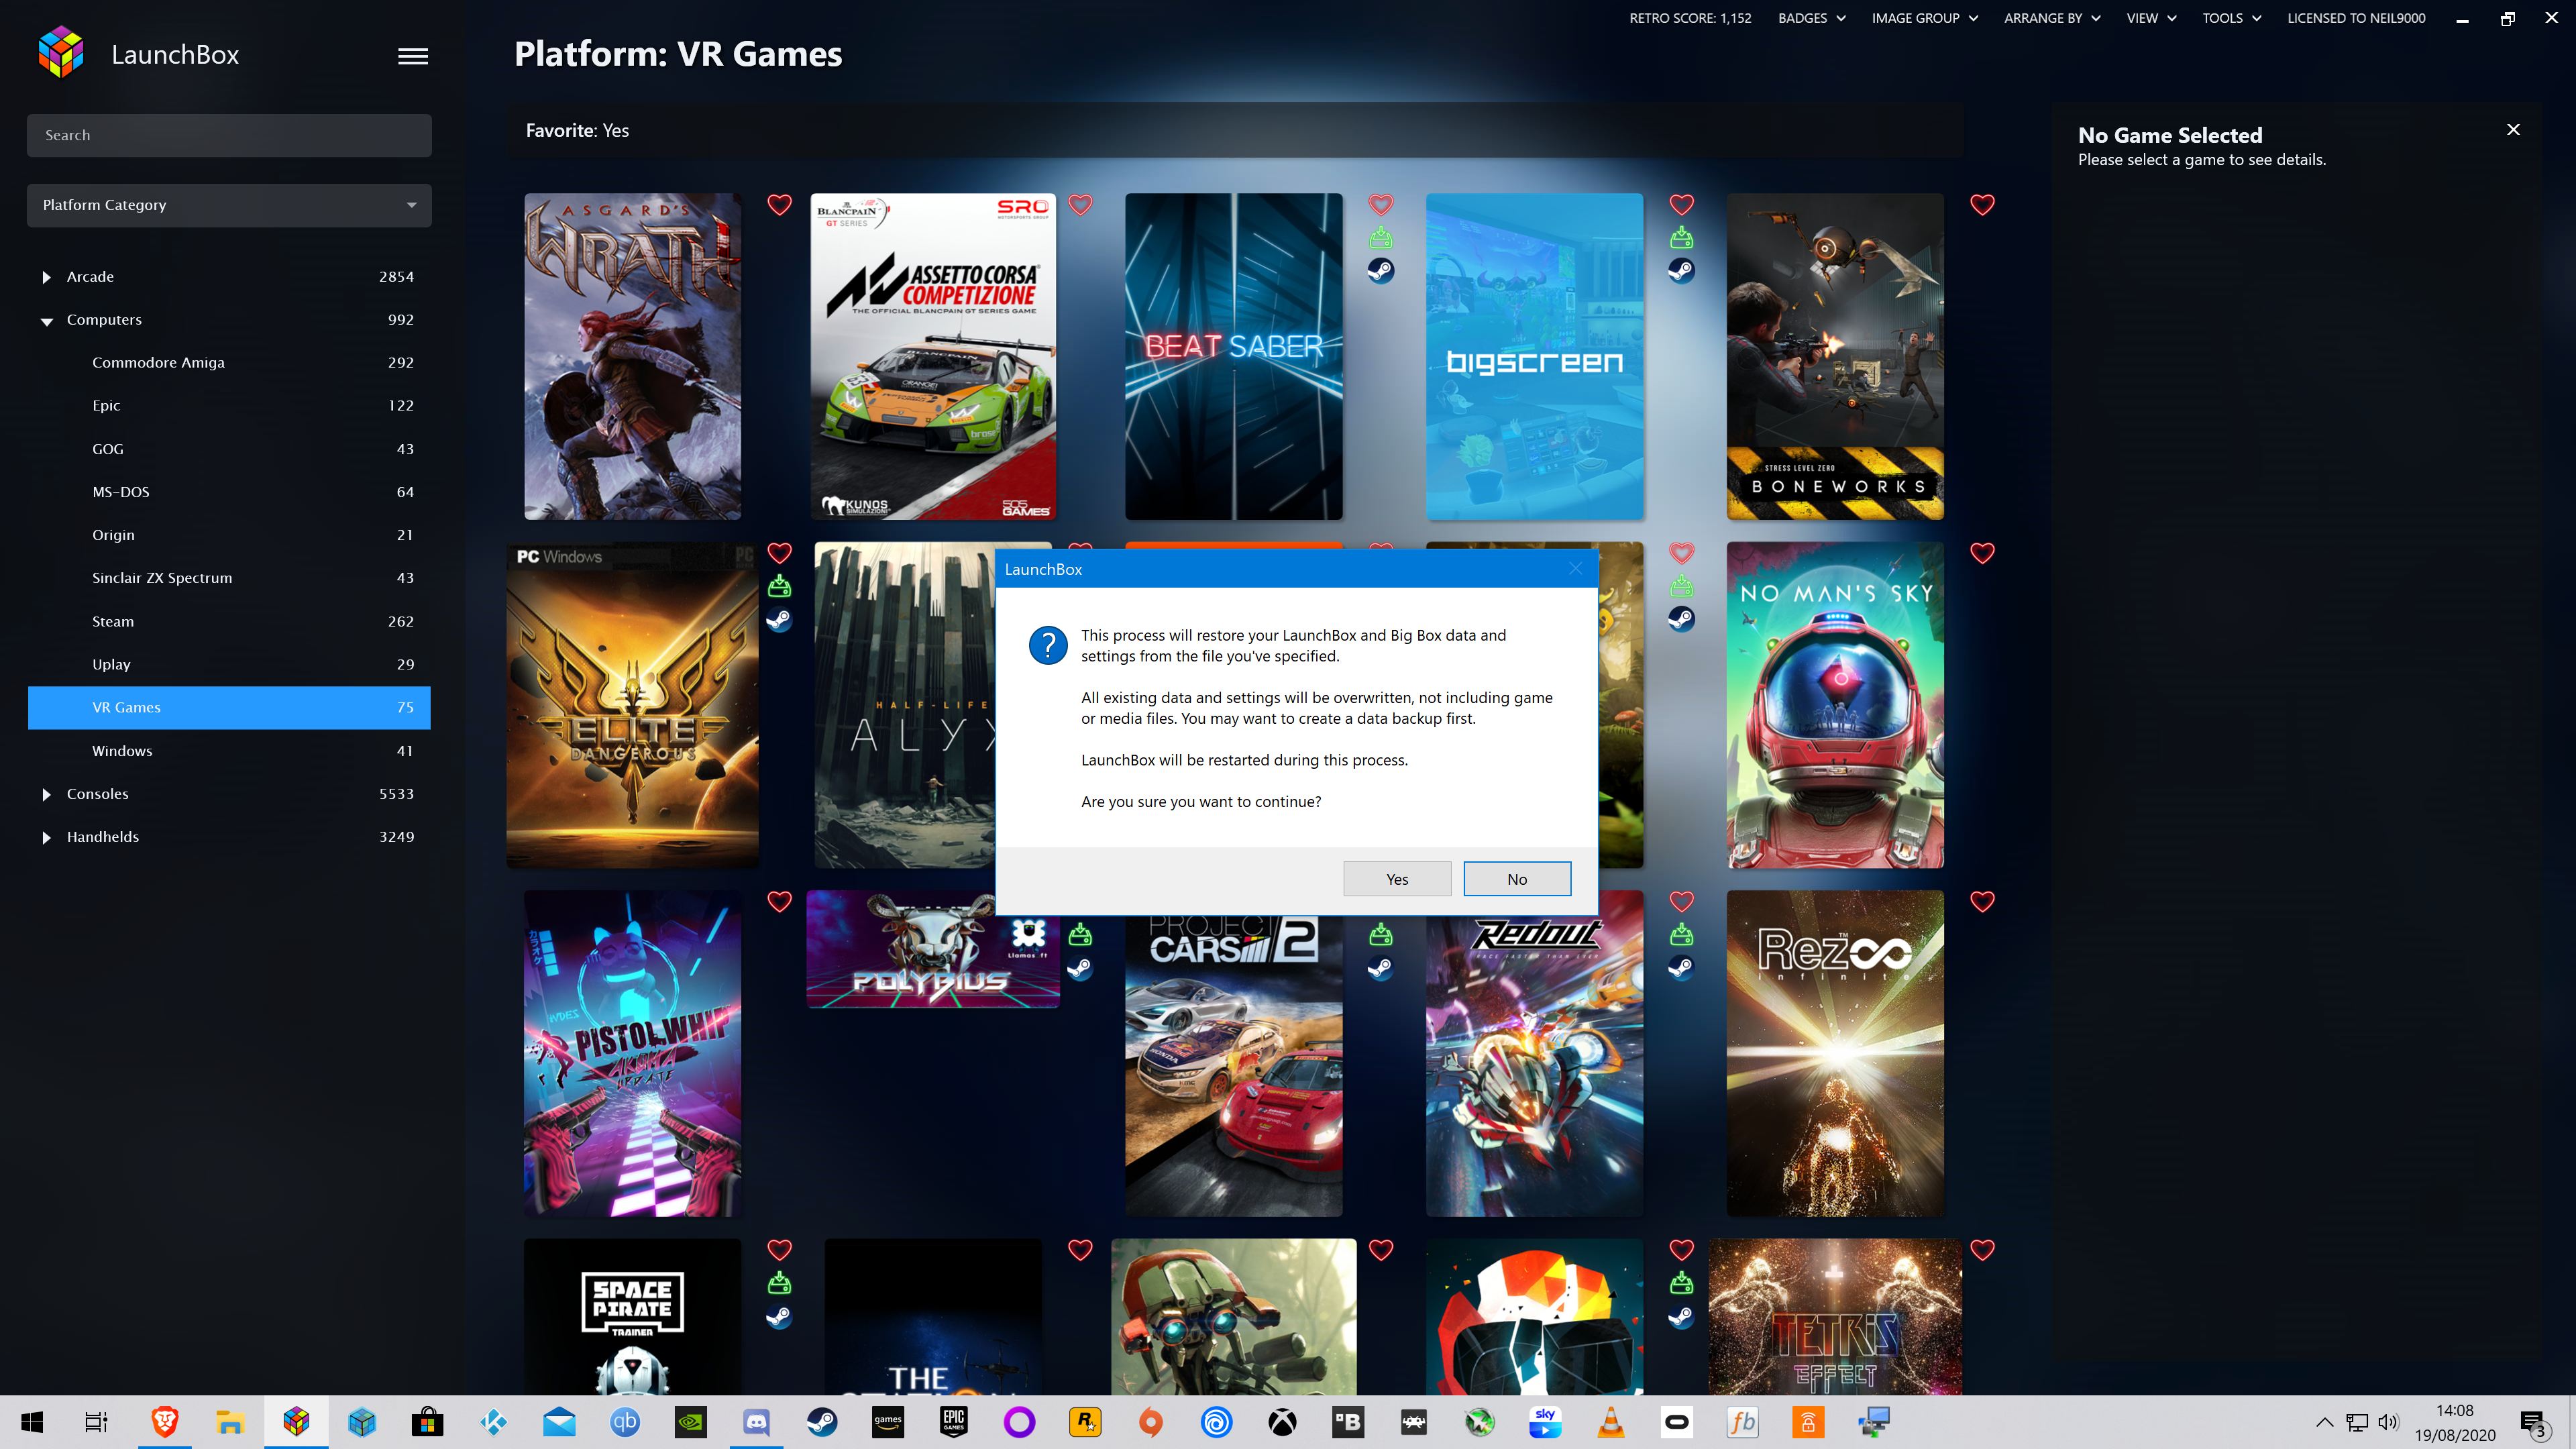2576x1449 pixels.
Task: Click the LaunchBox cube logo
Action: (60, 52)
